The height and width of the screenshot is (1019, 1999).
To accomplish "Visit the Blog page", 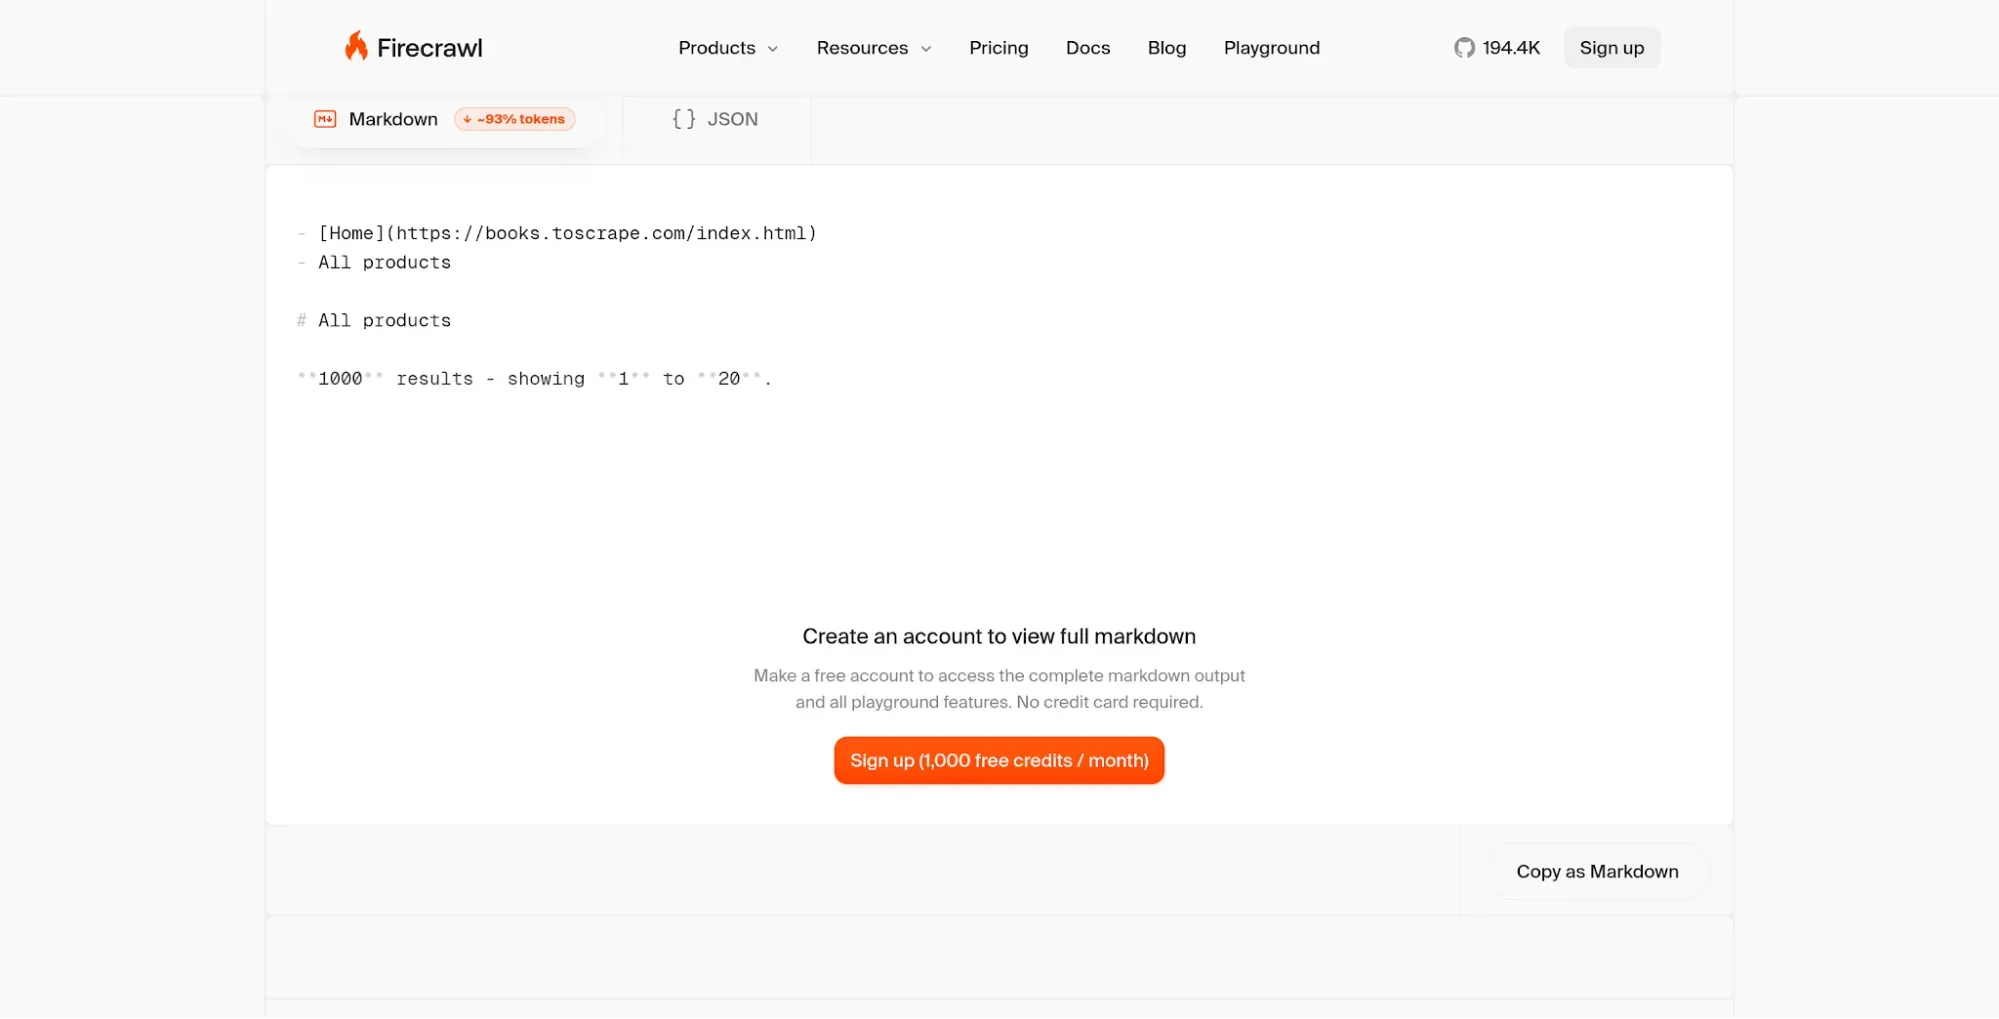I will [1166, 48].
